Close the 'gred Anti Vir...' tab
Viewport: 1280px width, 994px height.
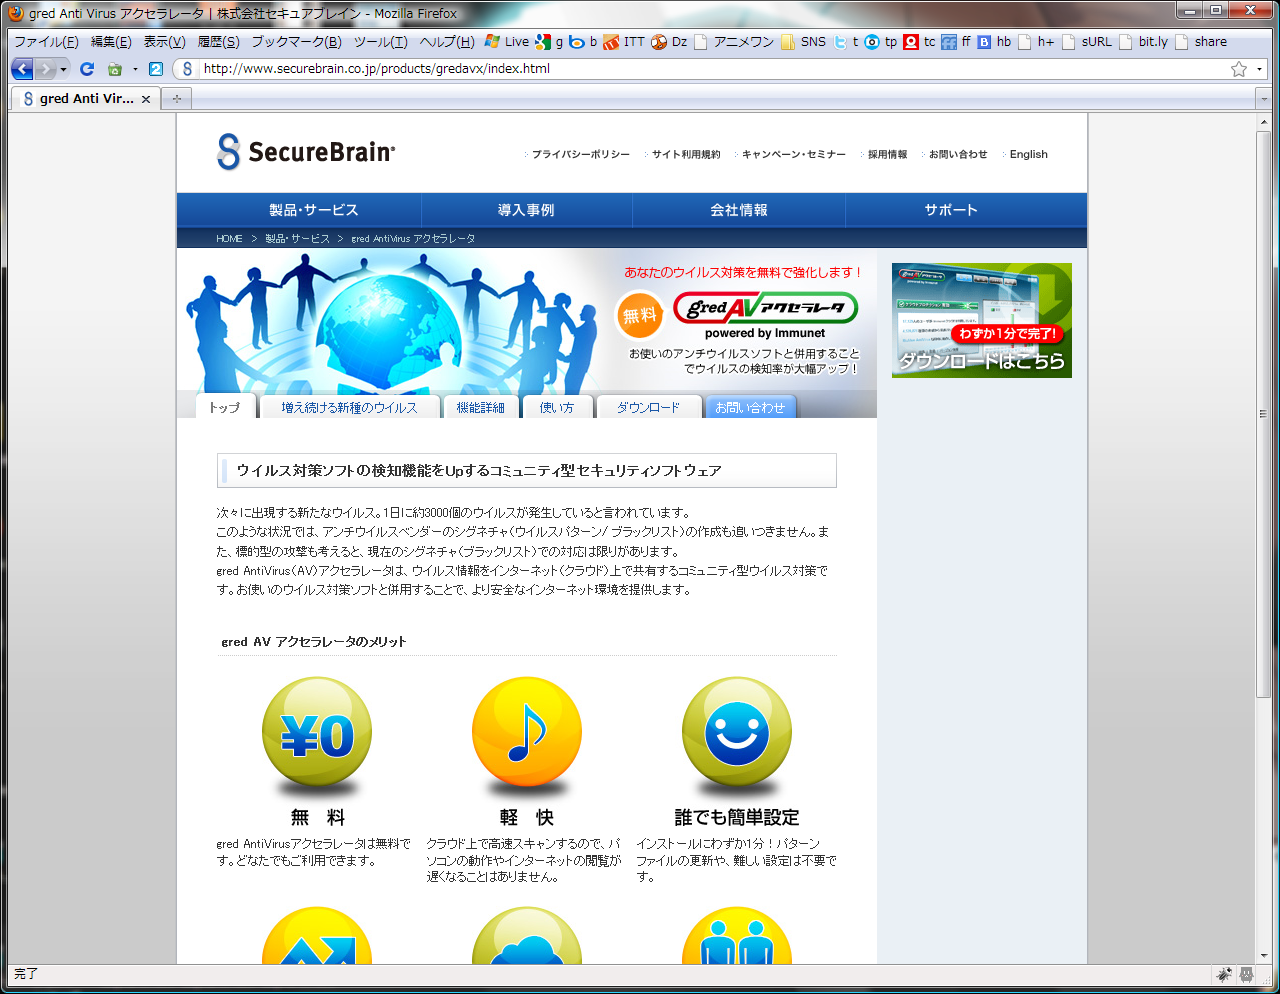click(x=146, y=99)
